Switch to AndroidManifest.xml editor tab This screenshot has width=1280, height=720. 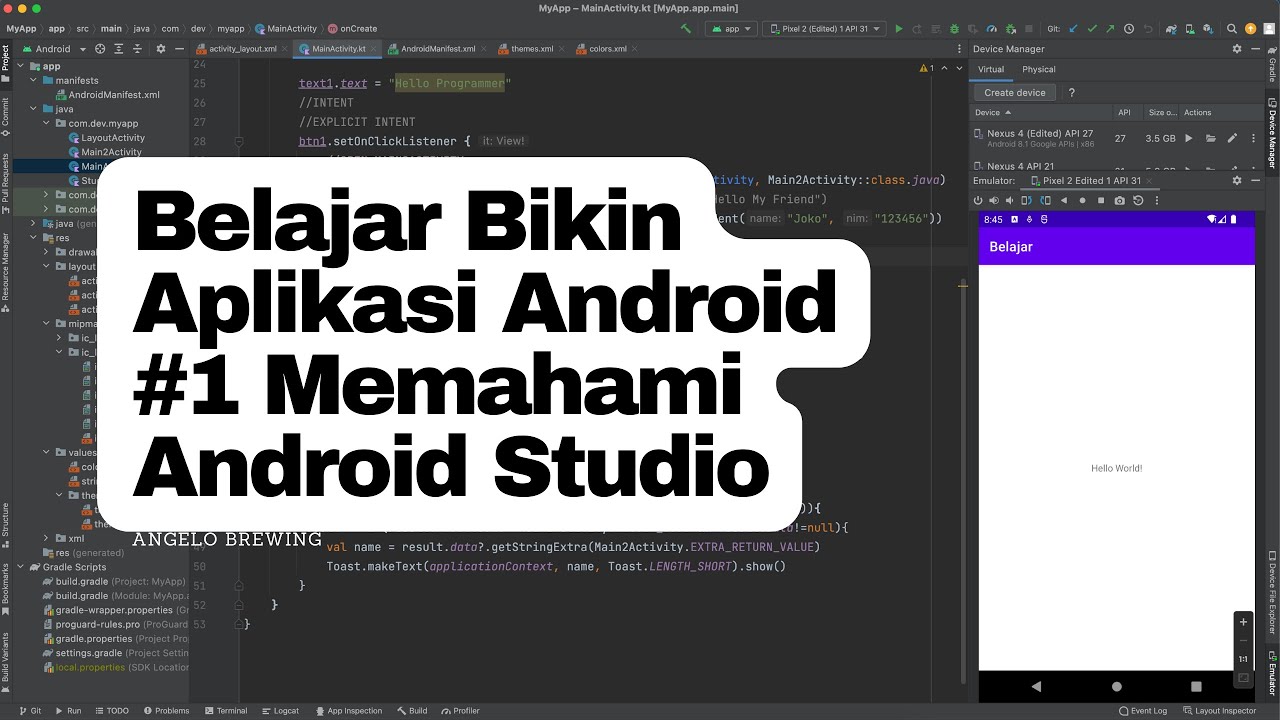tap(437, 48)
